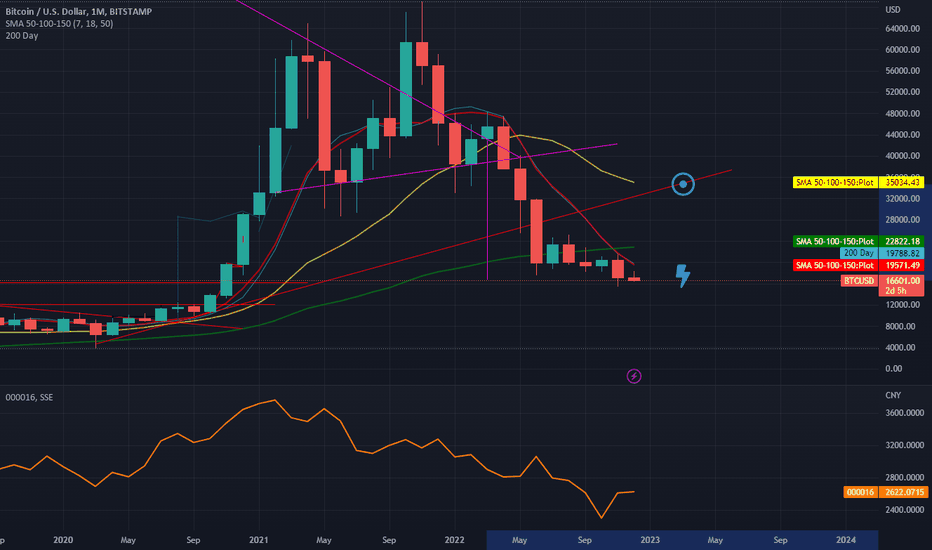Click the 2022 time axis label
Screen dimensions: 932x550
(x=454, y=540)
